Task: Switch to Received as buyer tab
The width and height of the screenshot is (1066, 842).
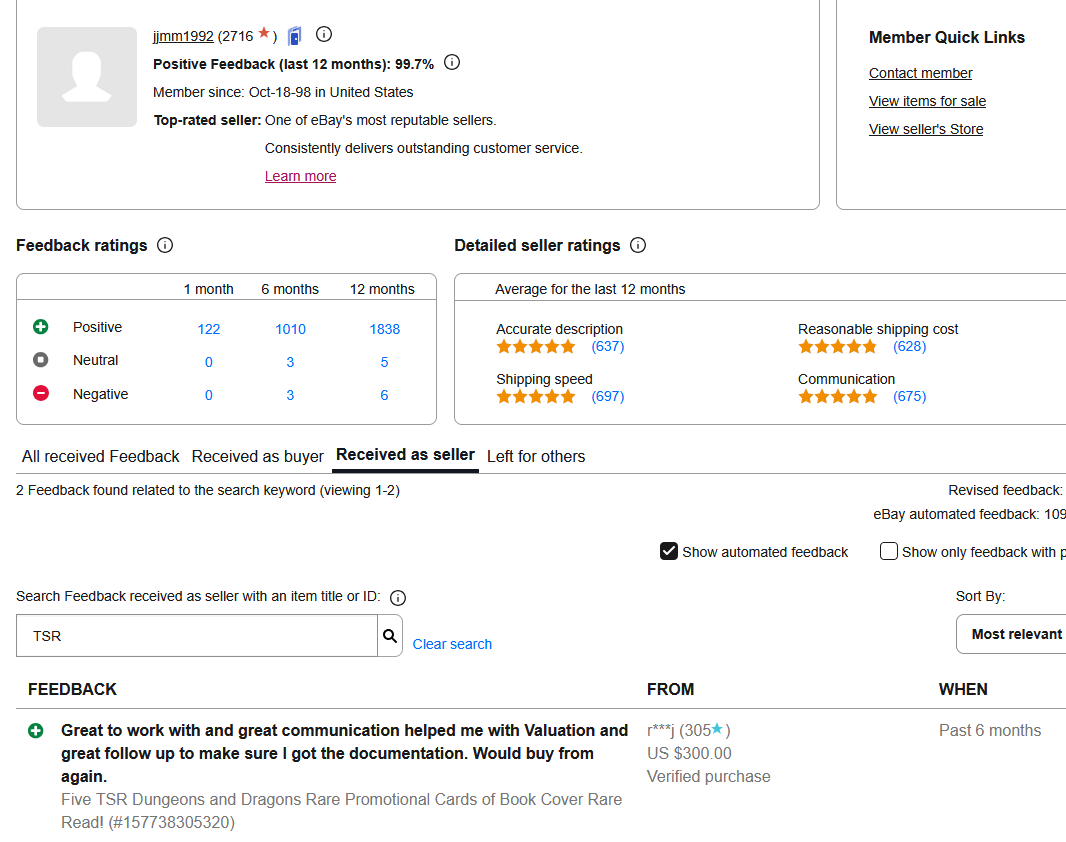Action: [258, 456]
